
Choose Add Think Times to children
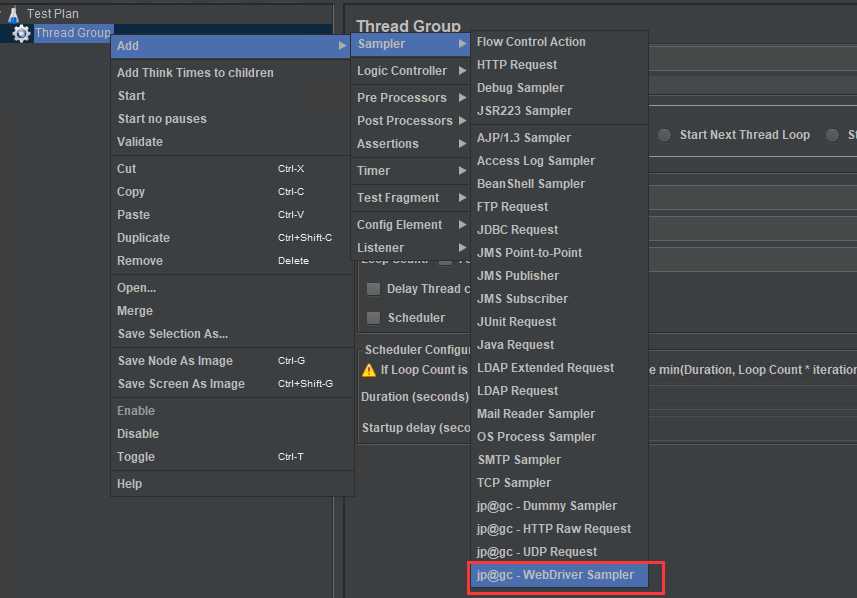231,73
